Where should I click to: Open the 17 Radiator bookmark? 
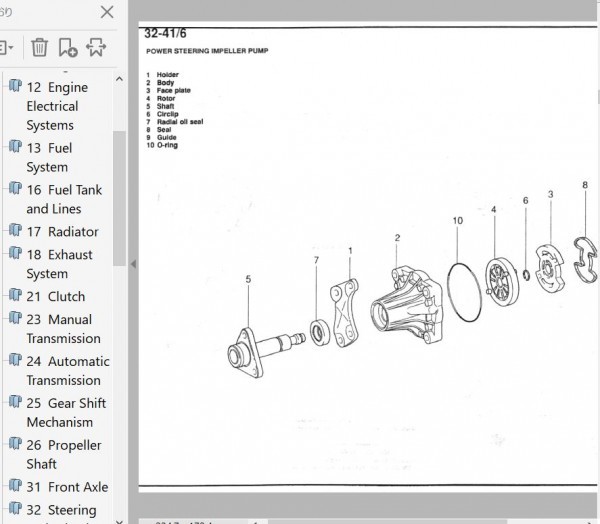point(63,232)
